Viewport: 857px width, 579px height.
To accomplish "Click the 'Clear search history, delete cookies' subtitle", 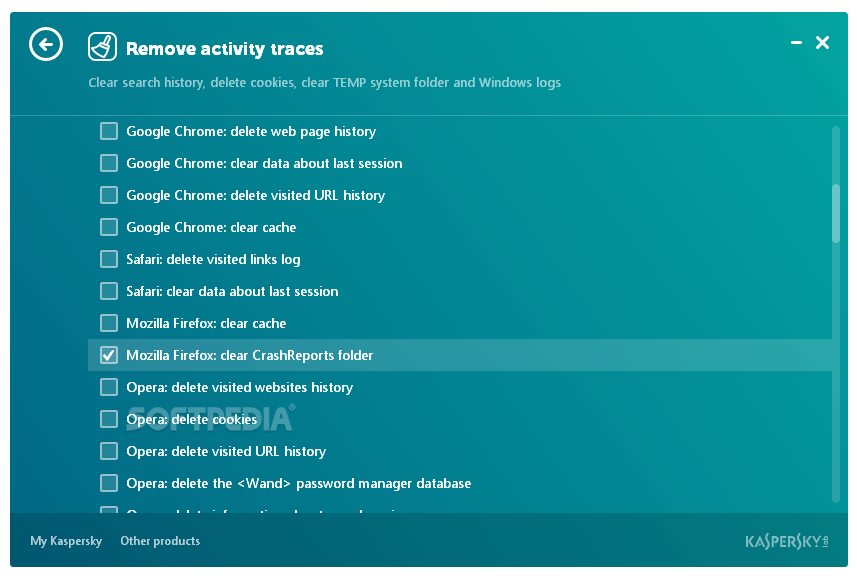I will coord(325,83).
